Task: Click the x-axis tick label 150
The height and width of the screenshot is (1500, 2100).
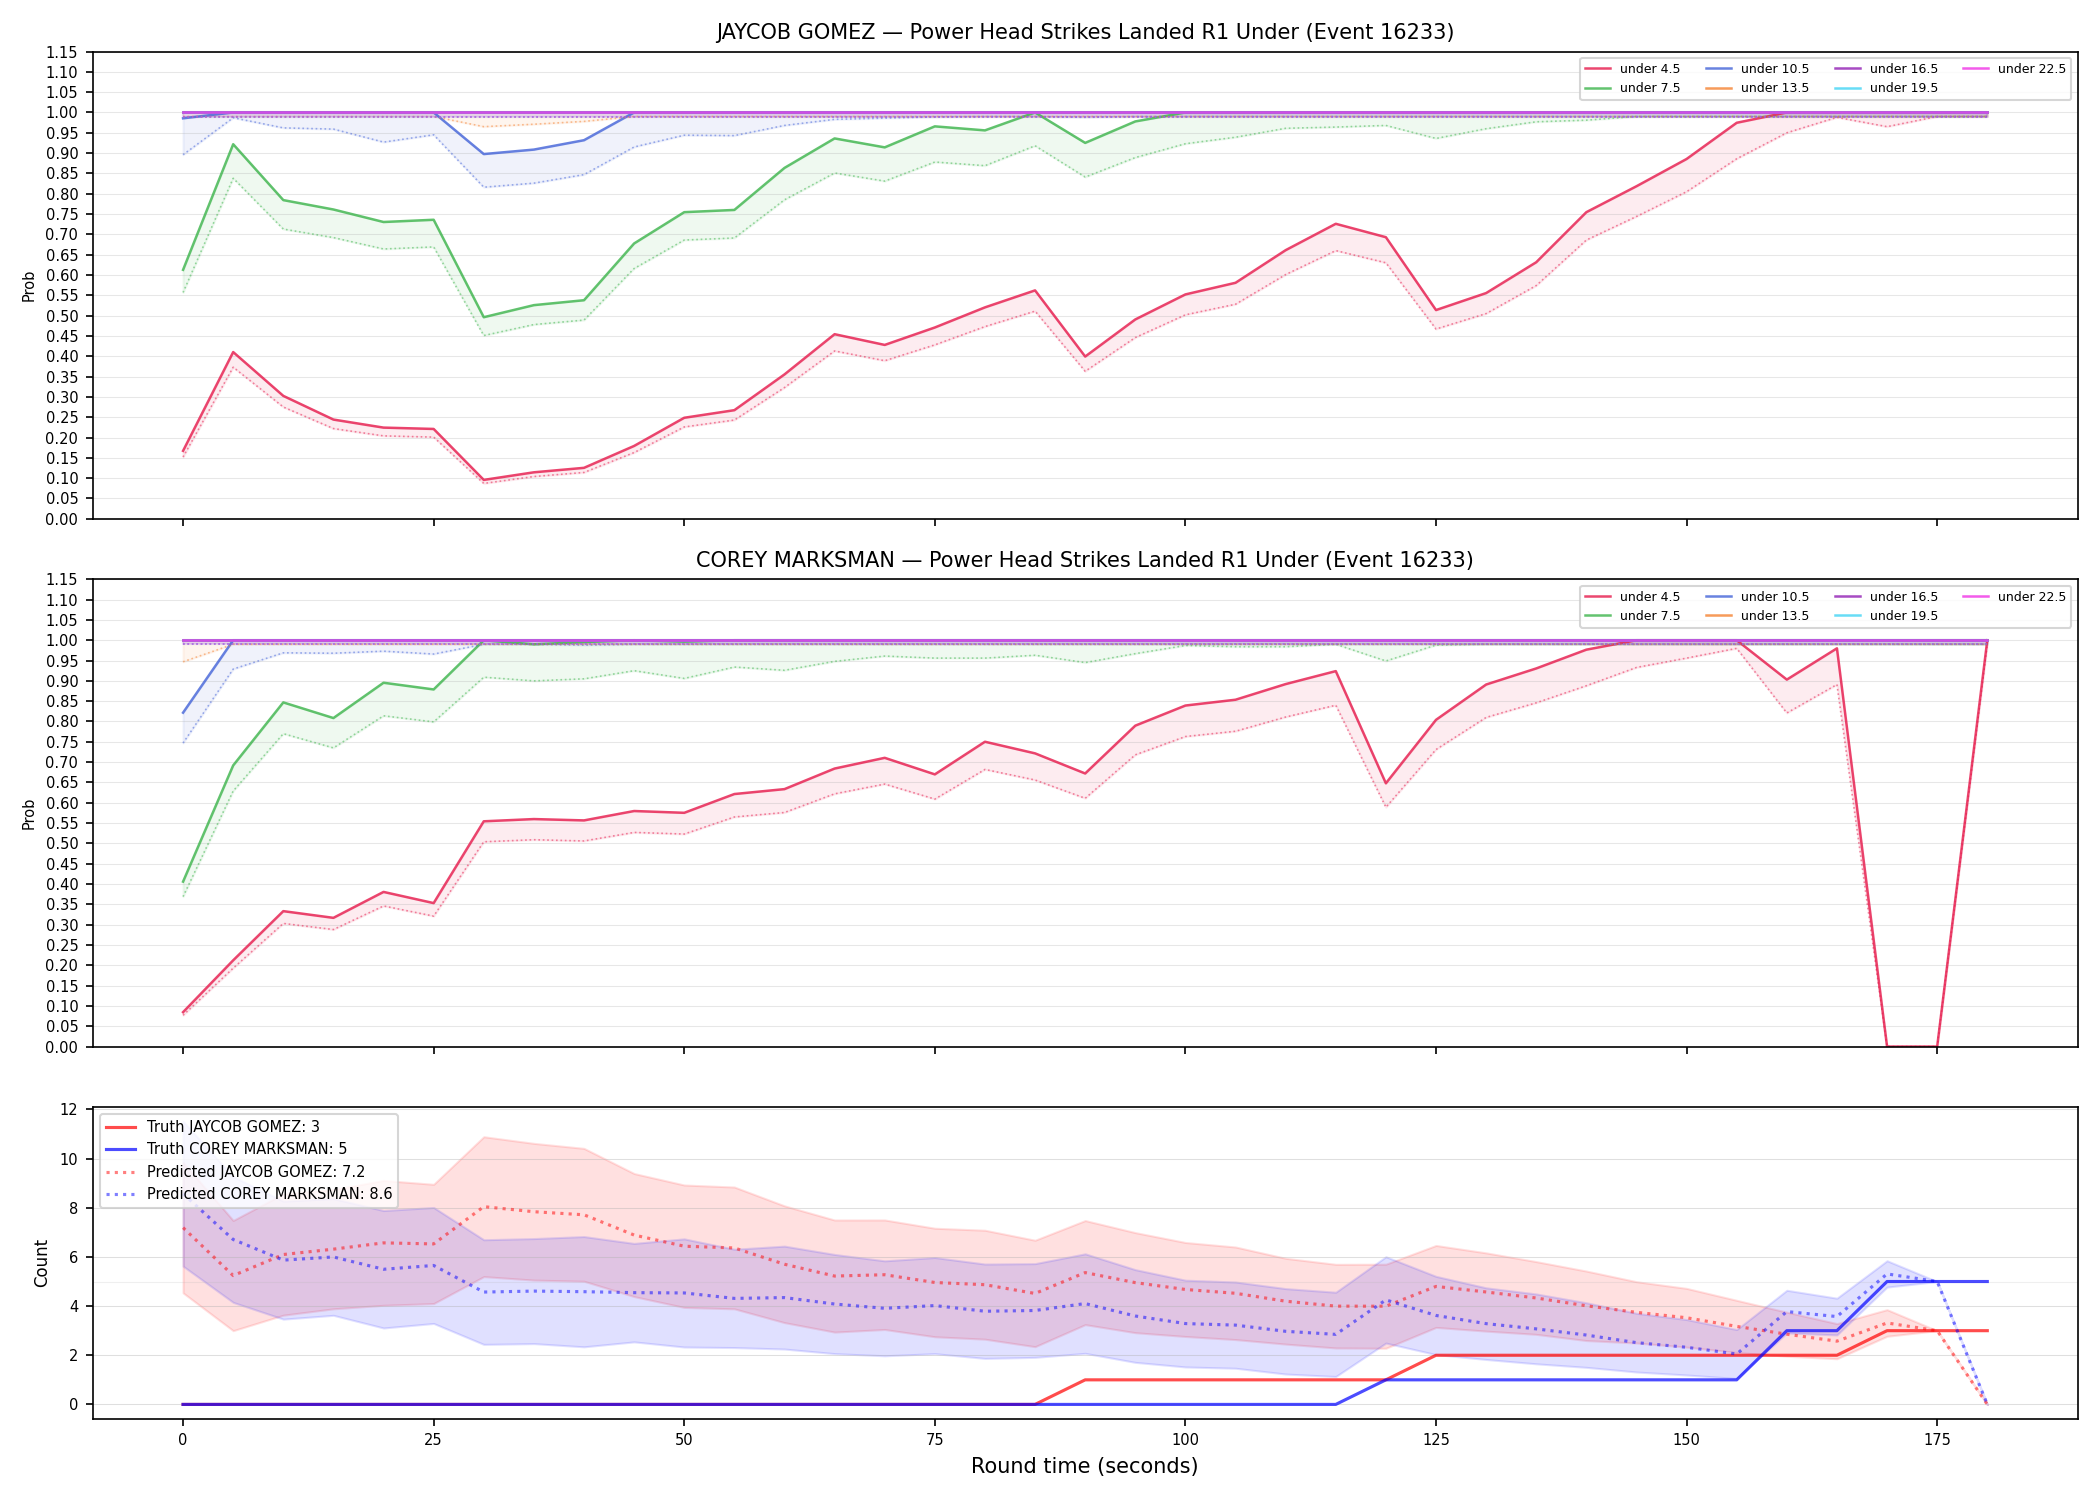Action: pyautogui.click(x=1687, y=1439)
